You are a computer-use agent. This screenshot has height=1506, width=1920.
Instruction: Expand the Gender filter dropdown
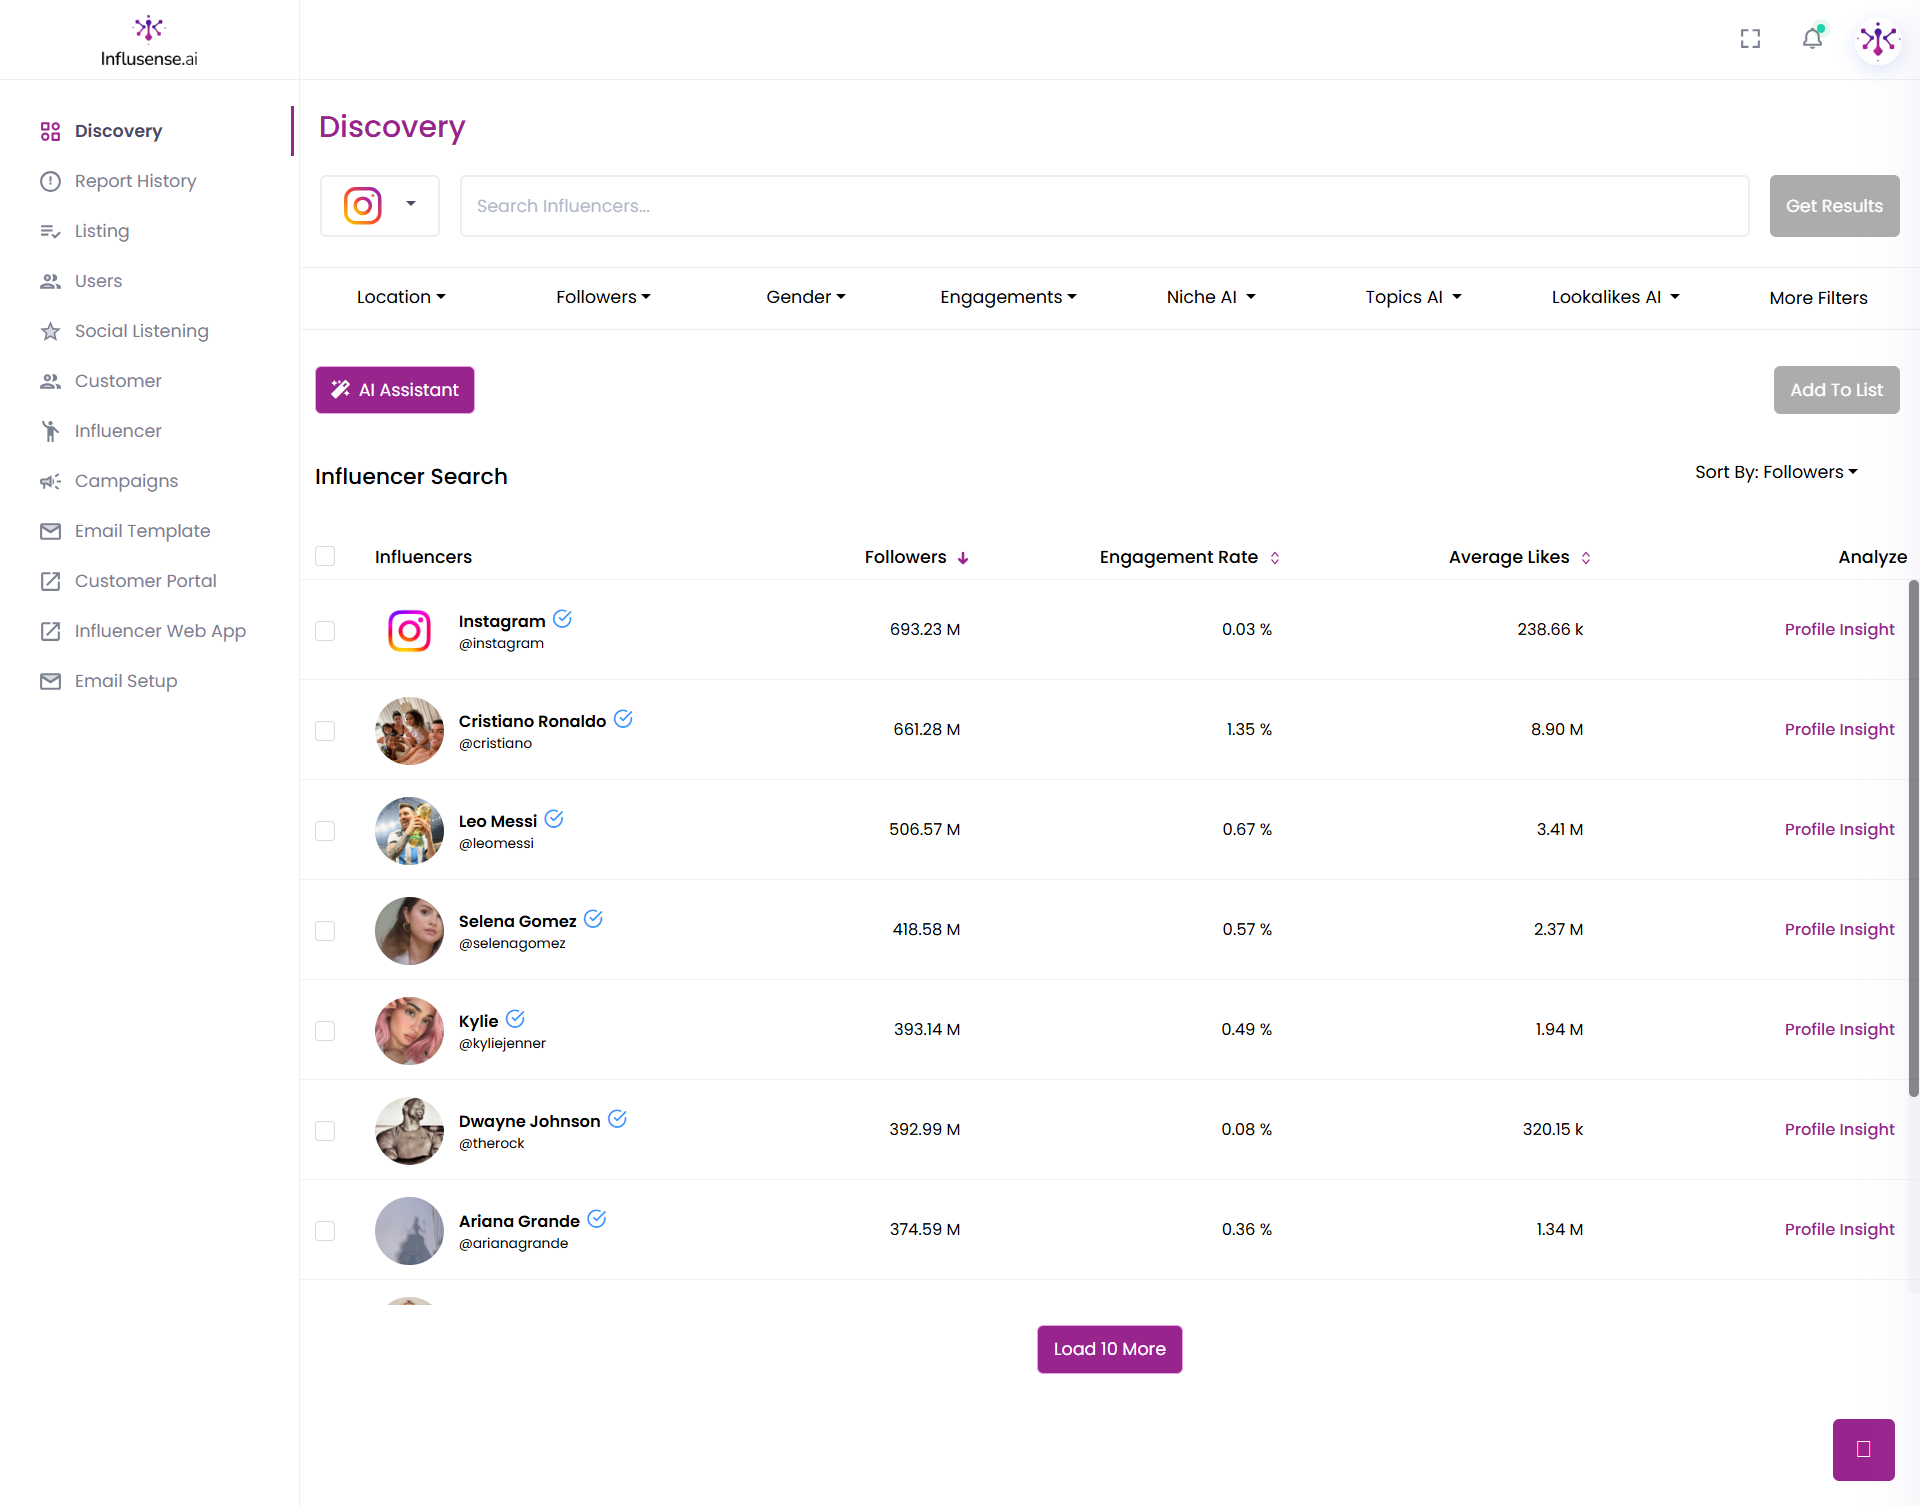806,297
